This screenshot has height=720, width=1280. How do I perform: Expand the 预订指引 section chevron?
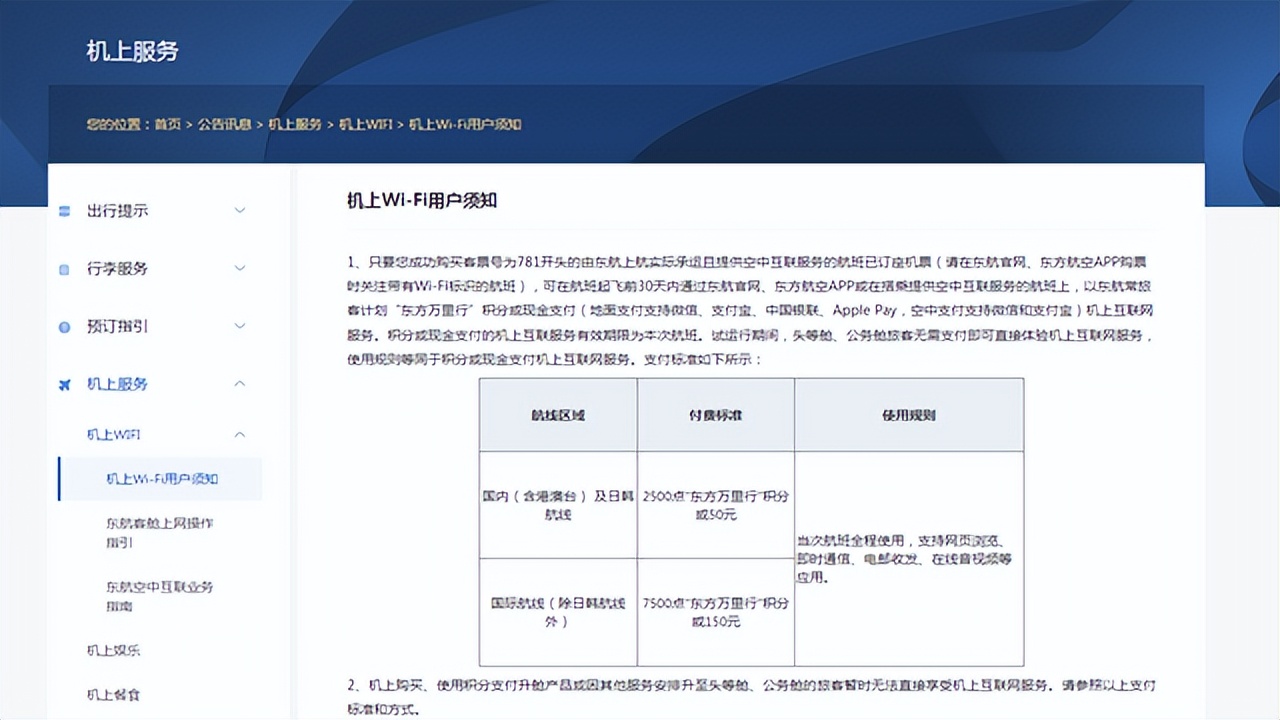(240, 327)
